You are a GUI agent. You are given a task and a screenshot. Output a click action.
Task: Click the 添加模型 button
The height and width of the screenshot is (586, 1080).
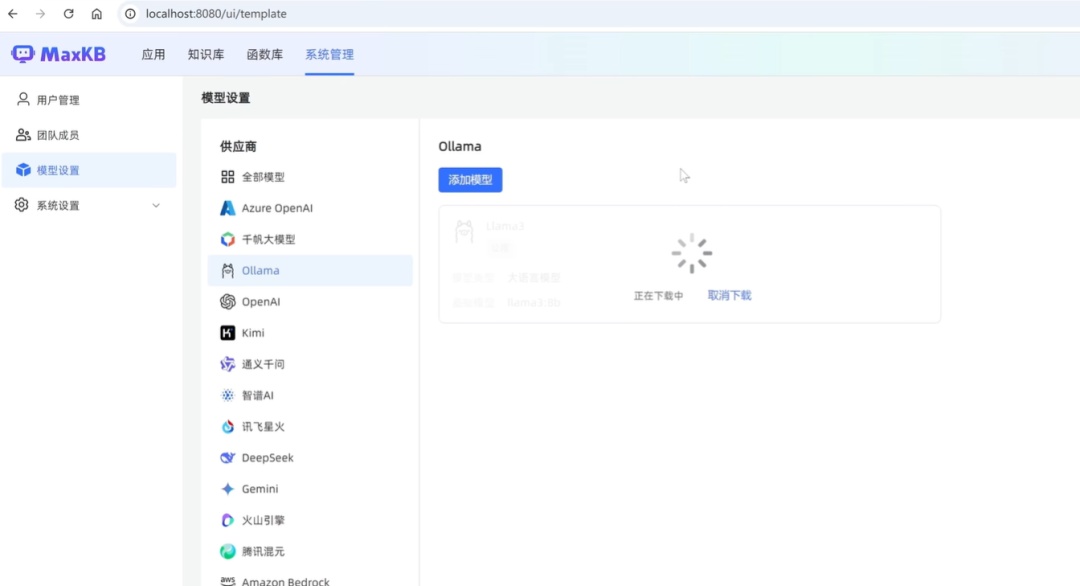[x=470, y=180]
